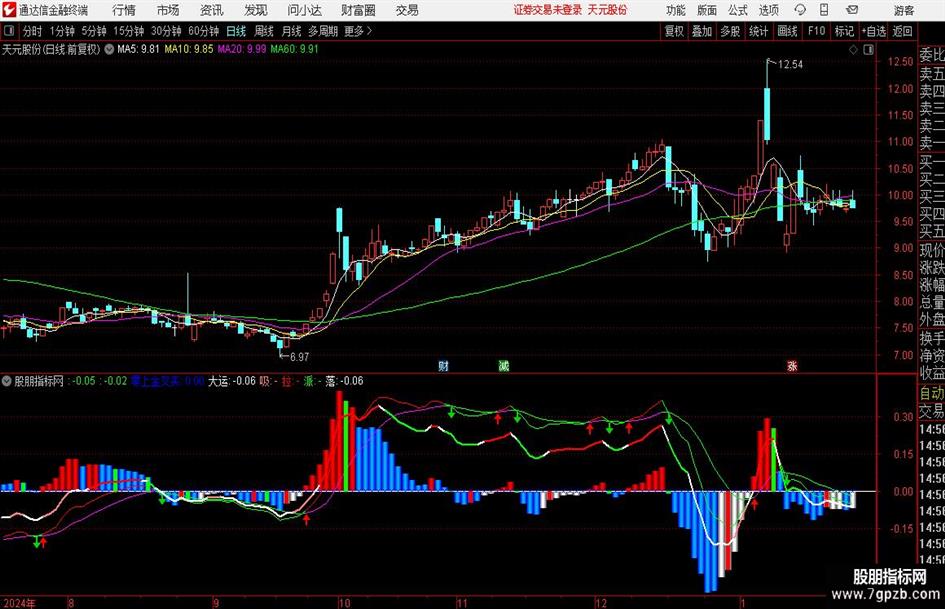The height and width of the screenshot is (609, 945).
Task: Click the 涨 marker on the chart
Action: (792, 365)
